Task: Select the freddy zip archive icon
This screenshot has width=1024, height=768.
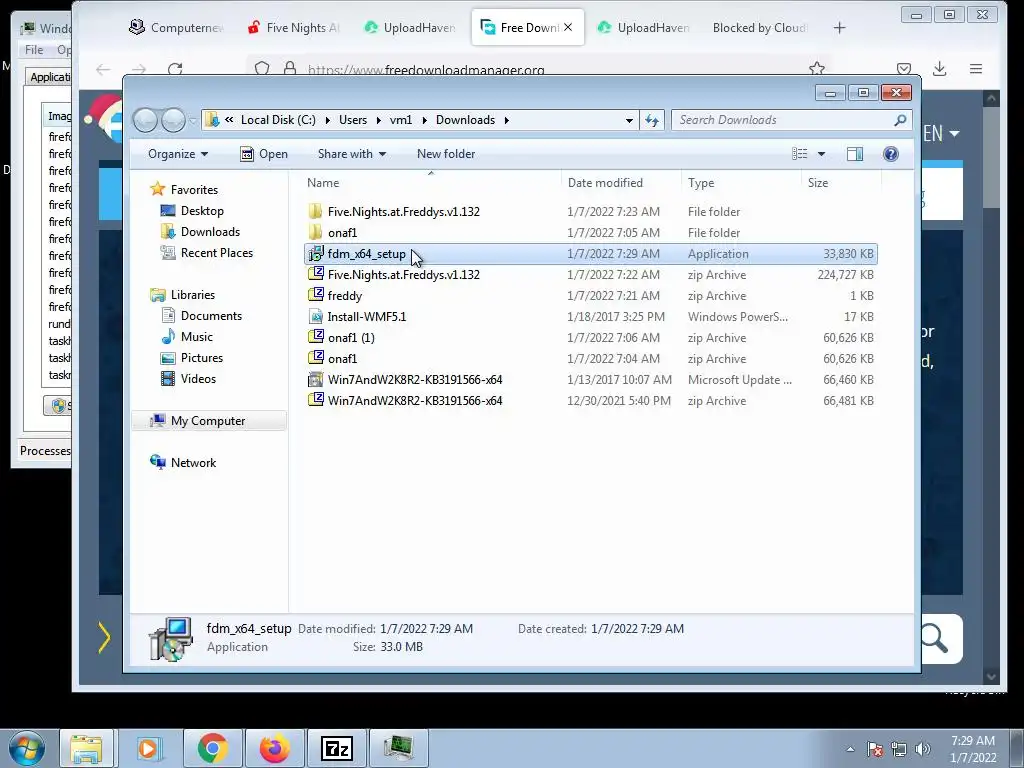Action: point(315,295)
